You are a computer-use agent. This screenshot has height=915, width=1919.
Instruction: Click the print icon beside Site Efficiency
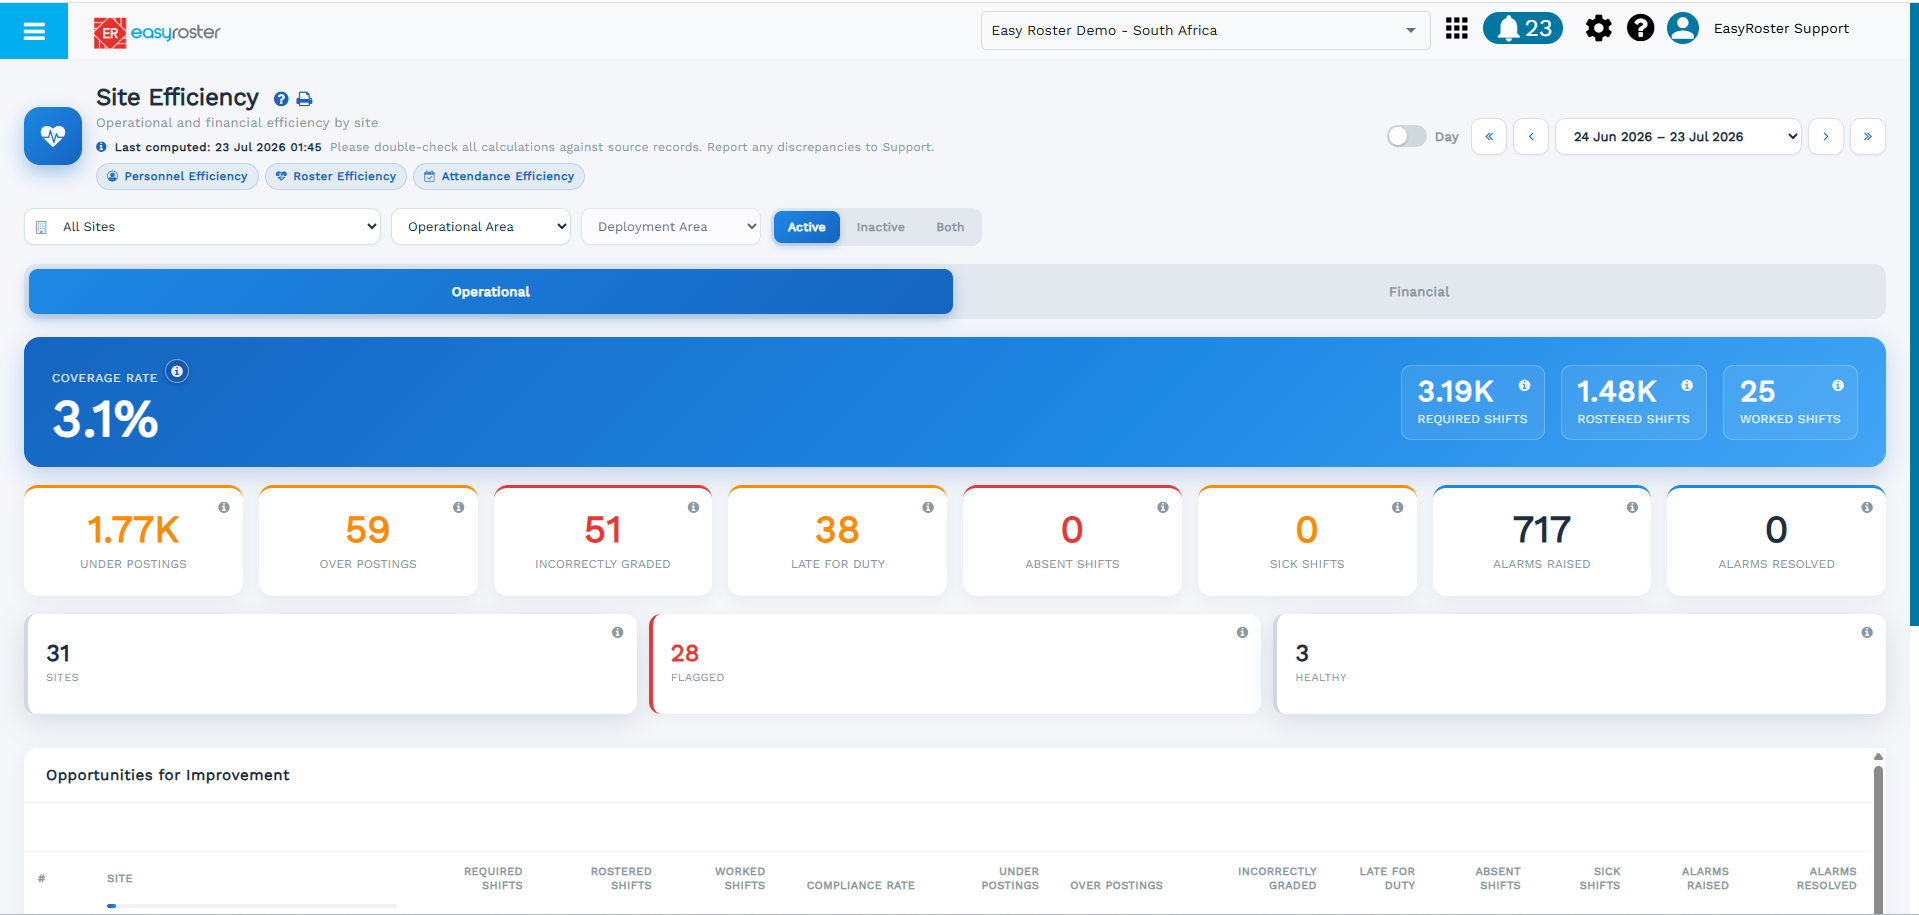click(304, 99)
